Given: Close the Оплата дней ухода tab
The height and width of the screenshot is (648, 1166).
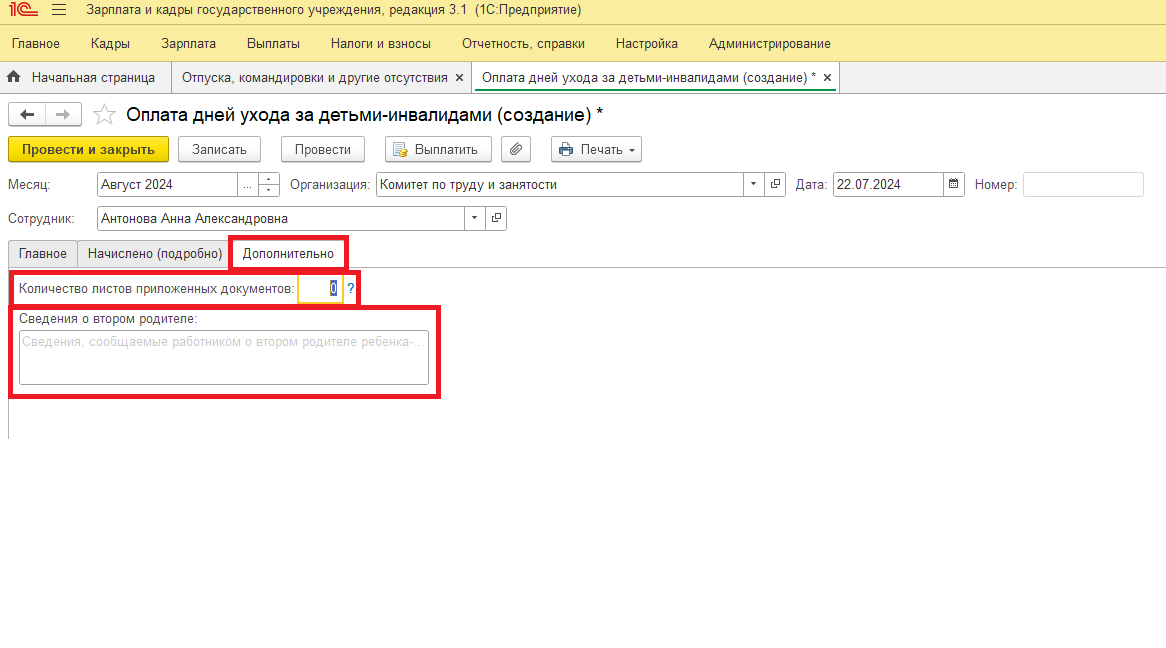Looking at the screenshot, I should point(827,77).
